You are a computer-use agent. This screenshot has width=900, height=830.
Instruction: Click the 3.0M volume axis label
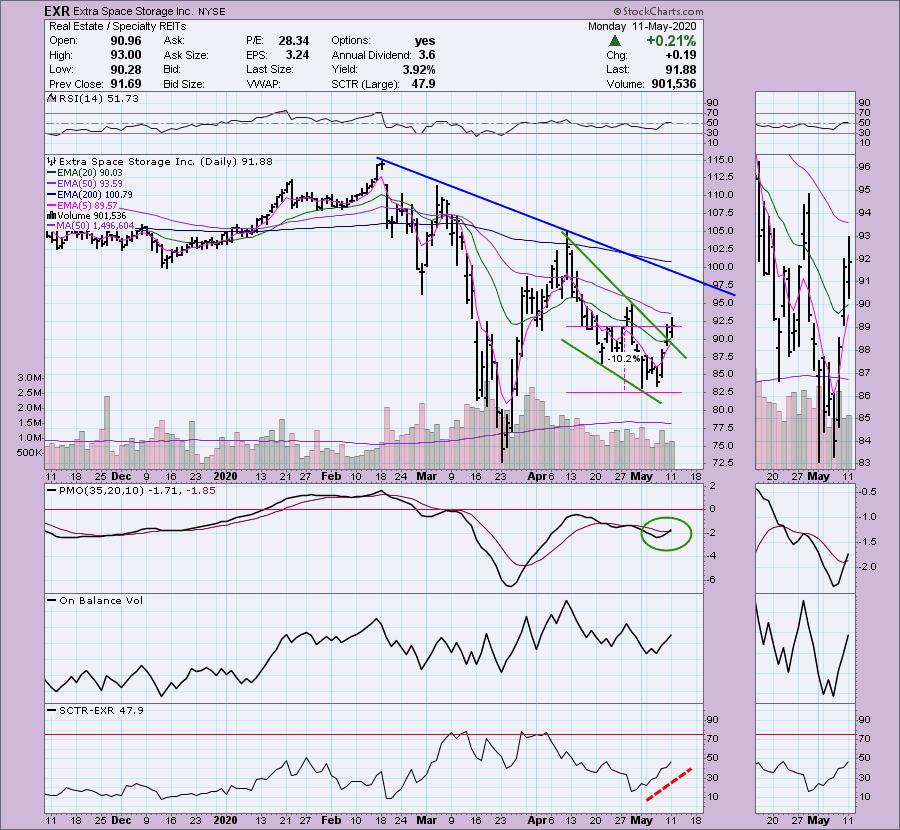click(x=30, y=378)
